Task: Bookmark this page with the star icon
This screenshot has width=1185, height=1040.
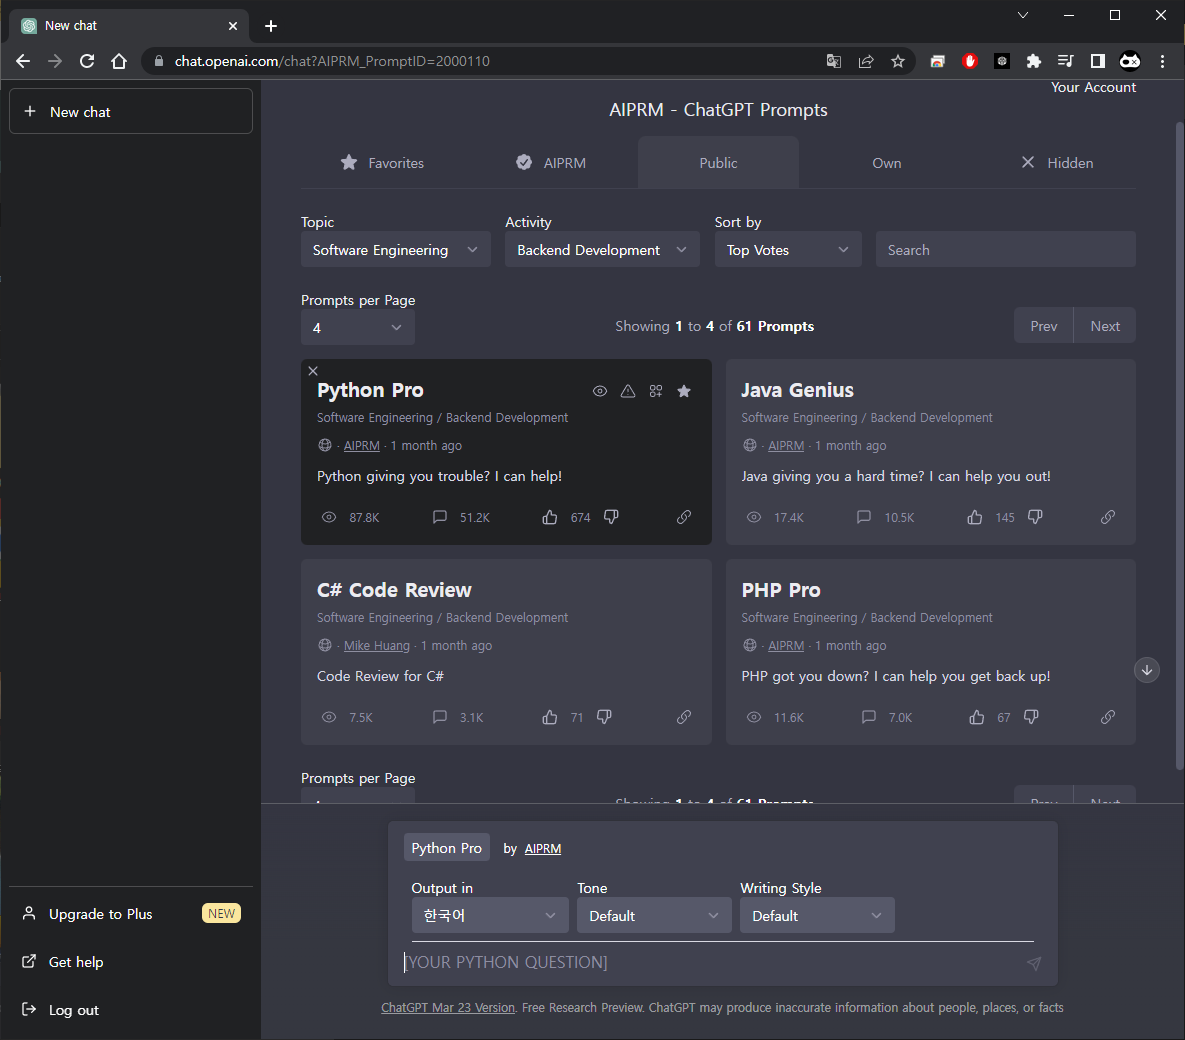Action: click(898, 61)
